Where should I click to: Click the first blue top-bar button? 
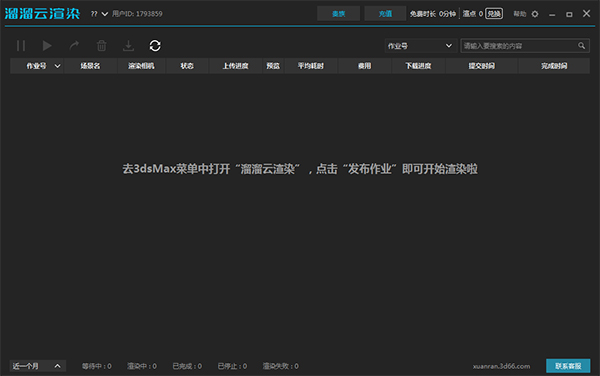[x=338, y=14]
